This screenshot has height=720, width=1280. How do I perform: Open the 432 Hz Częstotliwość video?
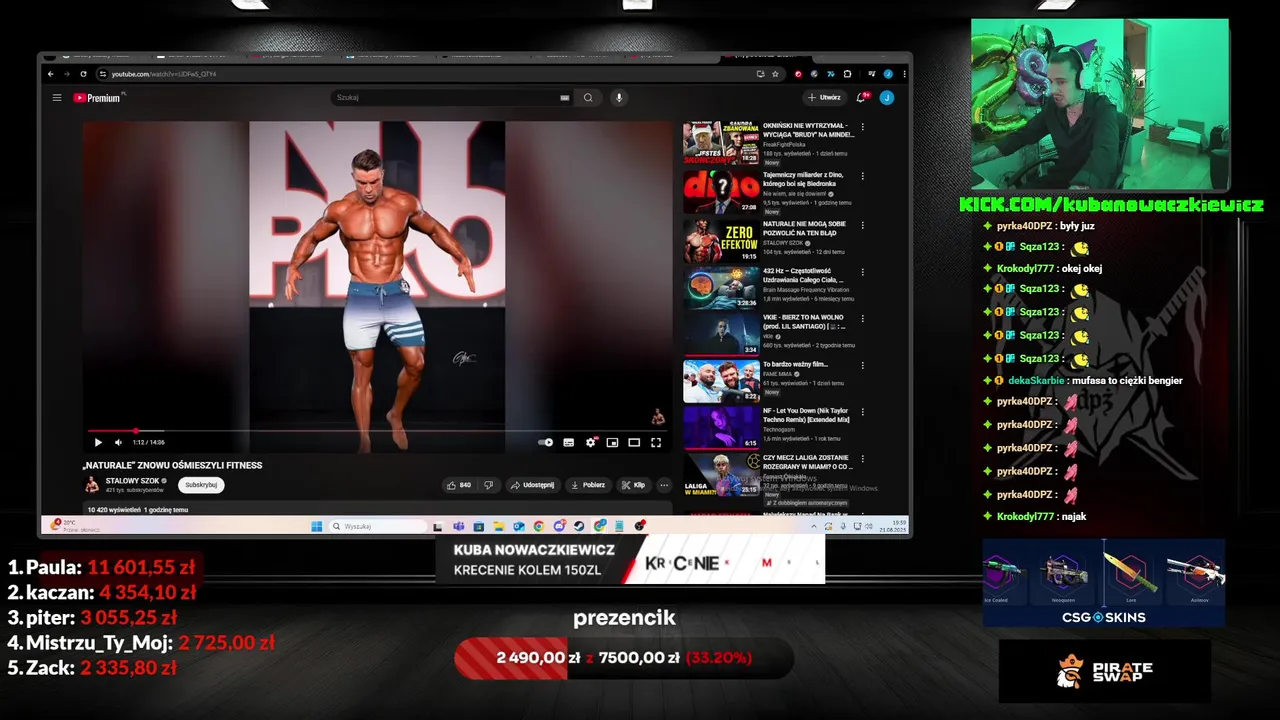pos(721,288)
